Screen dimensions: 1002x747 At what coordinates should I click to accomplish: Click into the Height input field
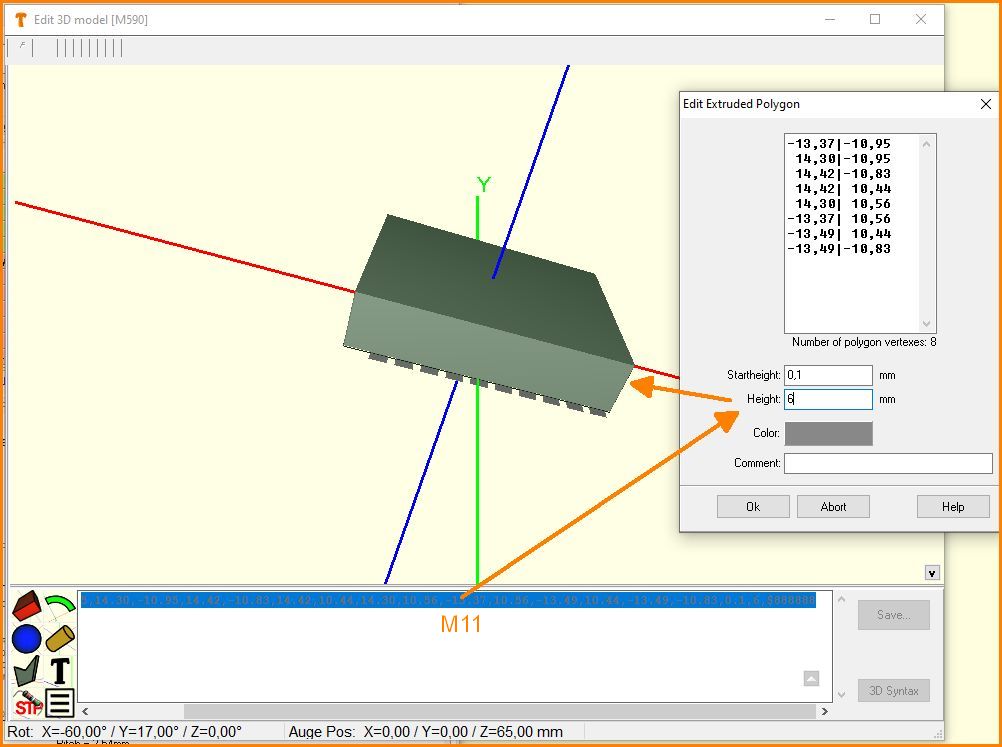point(828,399)
